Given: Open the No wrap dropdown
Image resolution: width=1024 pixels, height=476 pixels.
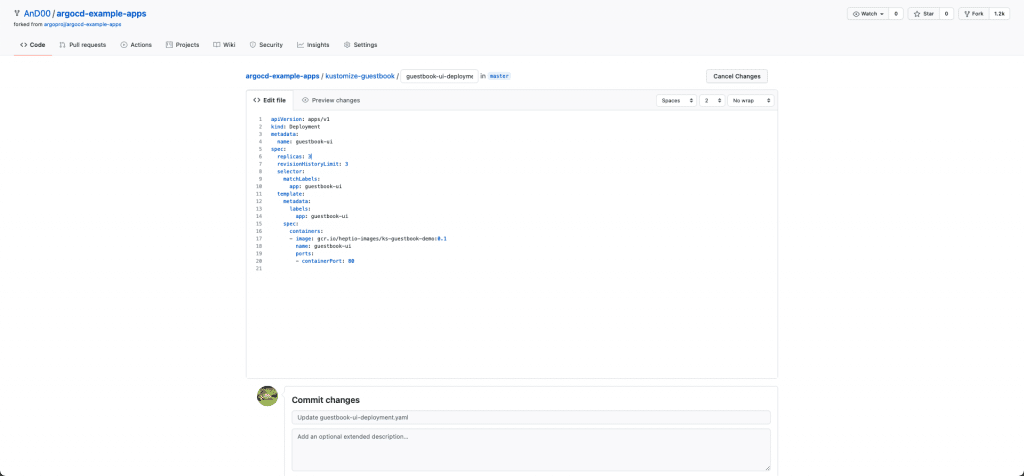Looking at the screenshot, I should click(x=750, y=101).
